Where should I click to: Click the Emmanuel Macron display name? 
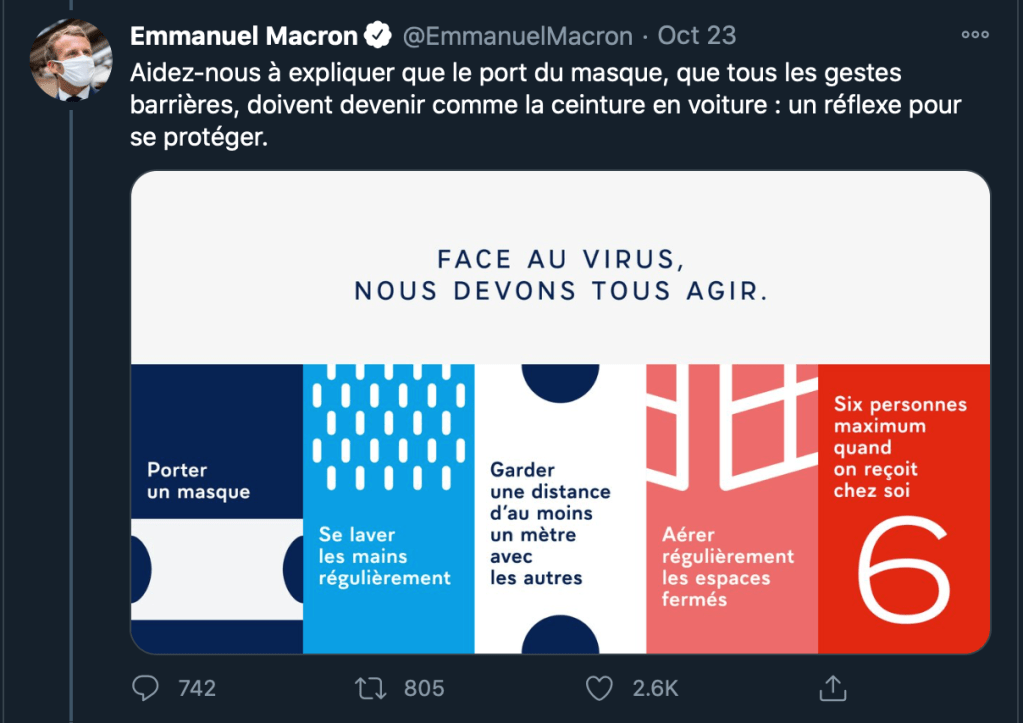tap(244, 36)
